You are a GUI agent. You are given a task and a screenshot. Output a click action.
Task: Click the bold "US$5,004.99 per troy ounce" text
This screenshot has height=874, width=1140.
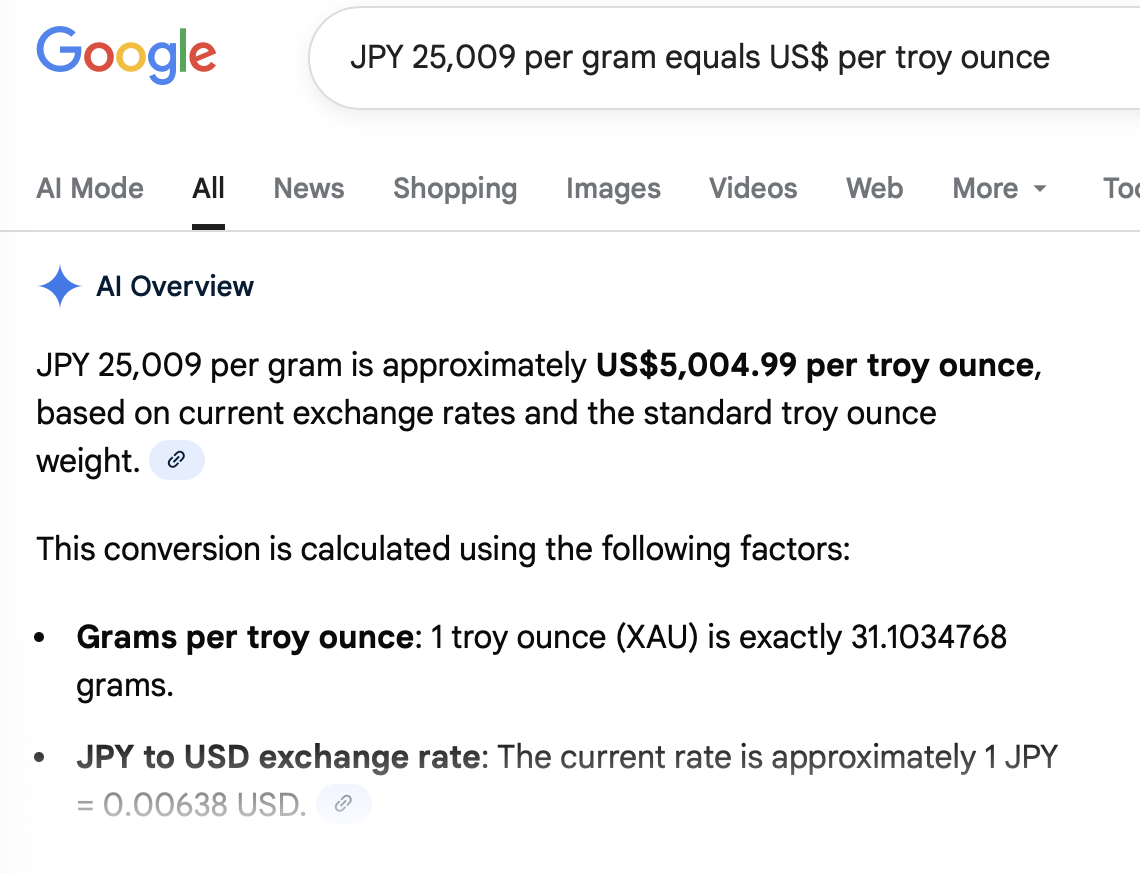pos(814,366)
